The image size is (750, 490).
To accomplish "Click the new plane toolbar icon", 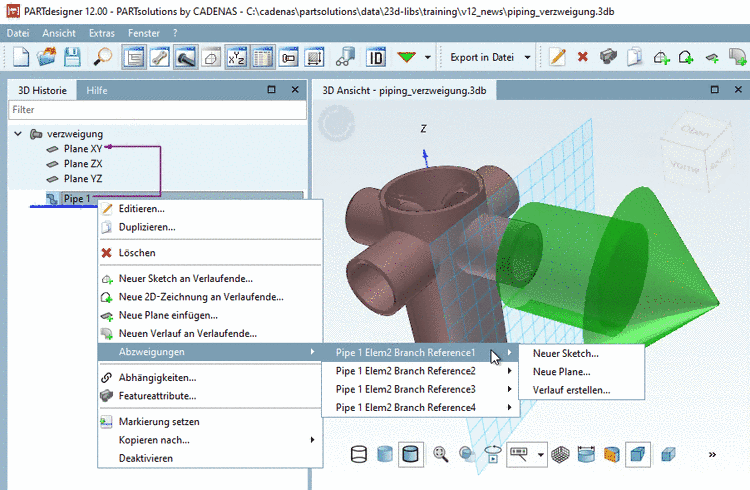I will click(712, 58).
